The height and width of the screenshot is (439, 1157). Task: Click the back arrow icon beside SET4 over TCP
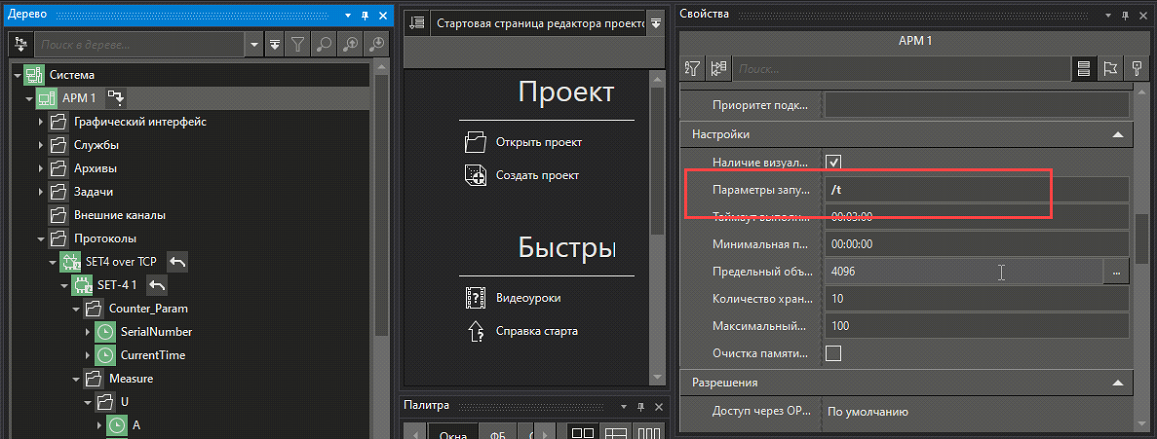tap(176, 262)
